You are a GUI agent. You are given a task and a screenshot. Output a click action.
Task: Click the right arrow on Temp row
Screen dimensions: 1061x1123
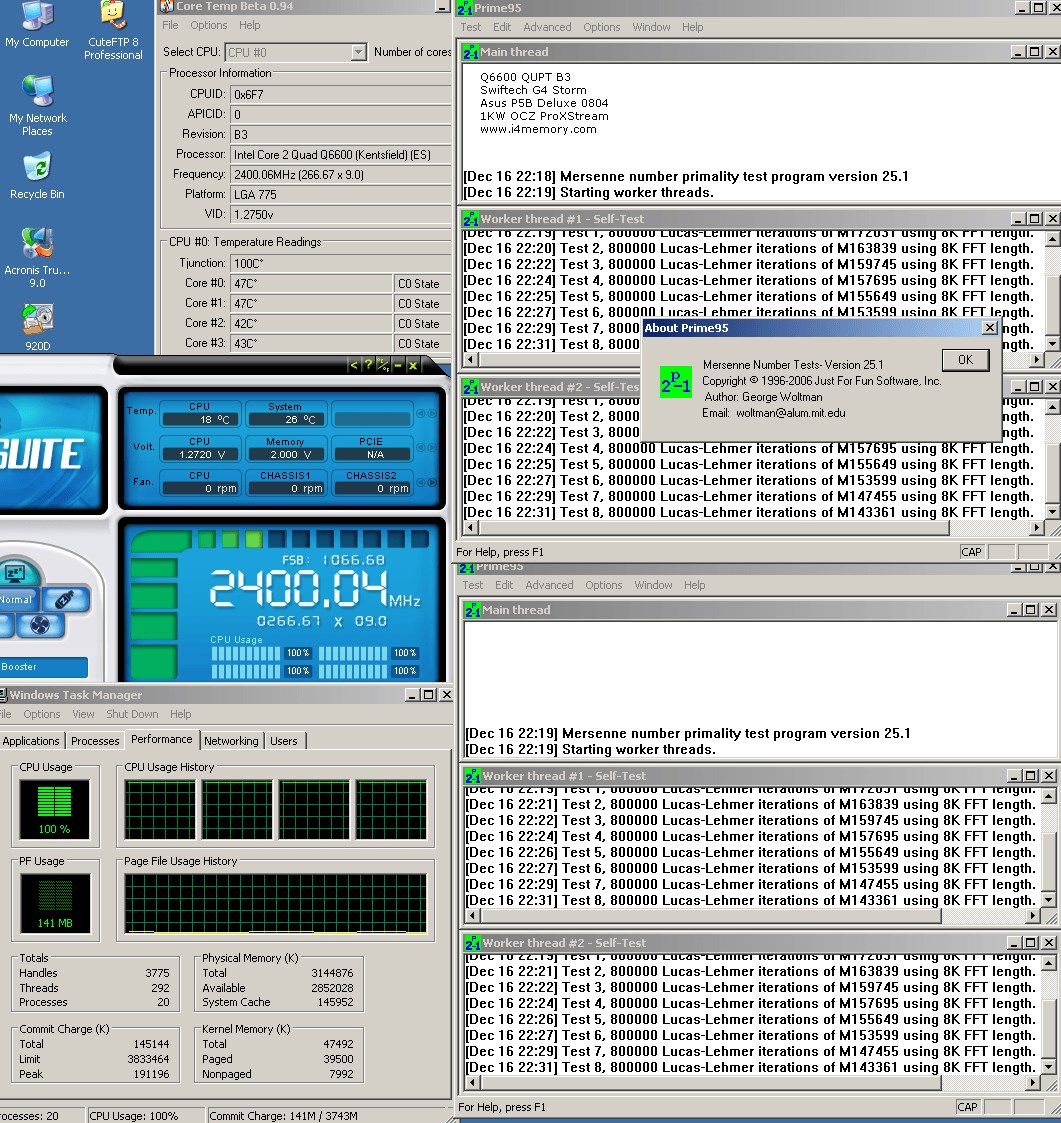click(433, 413)
